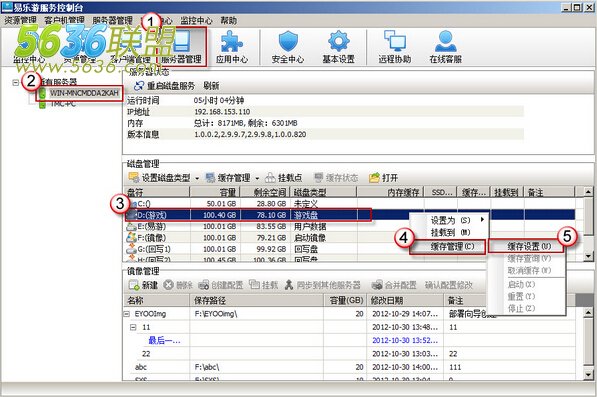597x397 pixels.
Task: Sort by 磁盘类型 column header
Action: [323, 192]
